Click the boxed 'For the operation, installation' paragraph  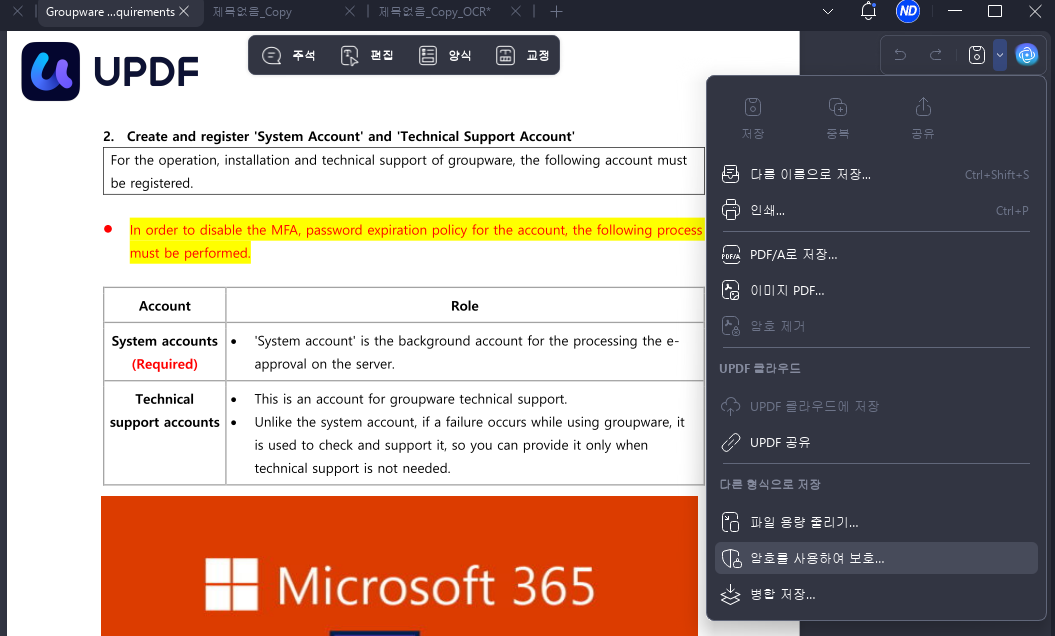404,171
